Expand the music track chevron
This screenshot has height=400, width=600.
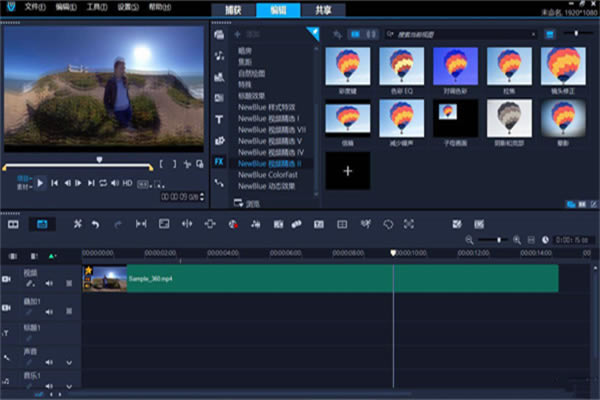(69, 385)
